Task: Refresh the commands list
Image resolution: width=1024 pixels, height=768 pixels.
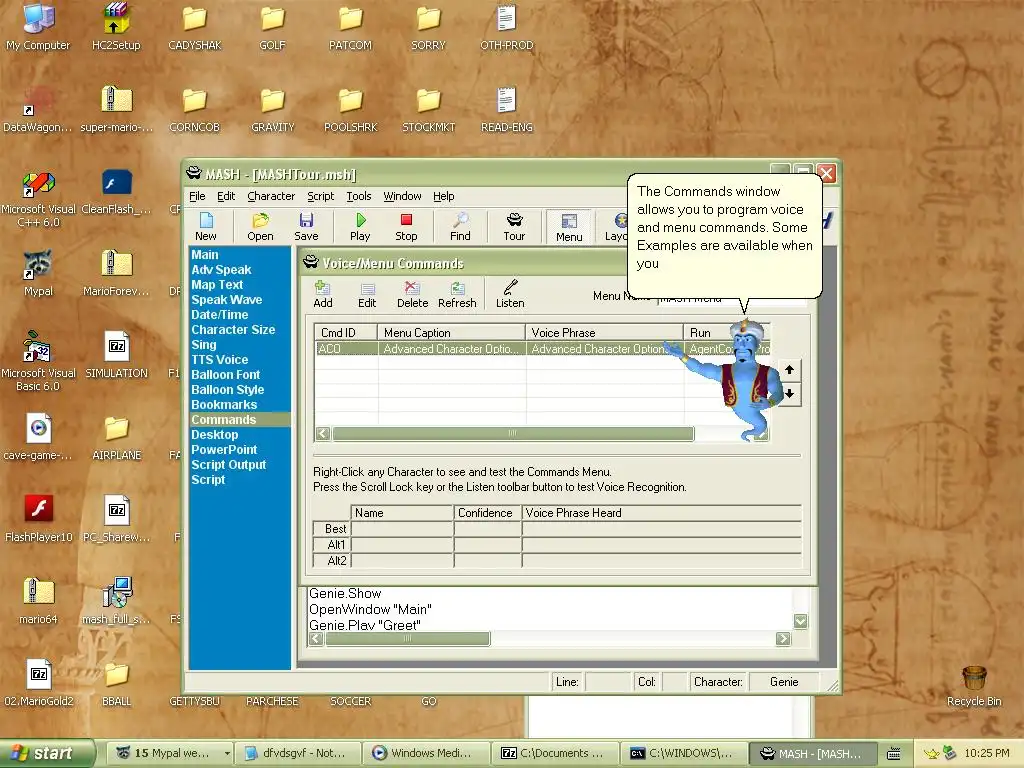Action: click(457, 295)
